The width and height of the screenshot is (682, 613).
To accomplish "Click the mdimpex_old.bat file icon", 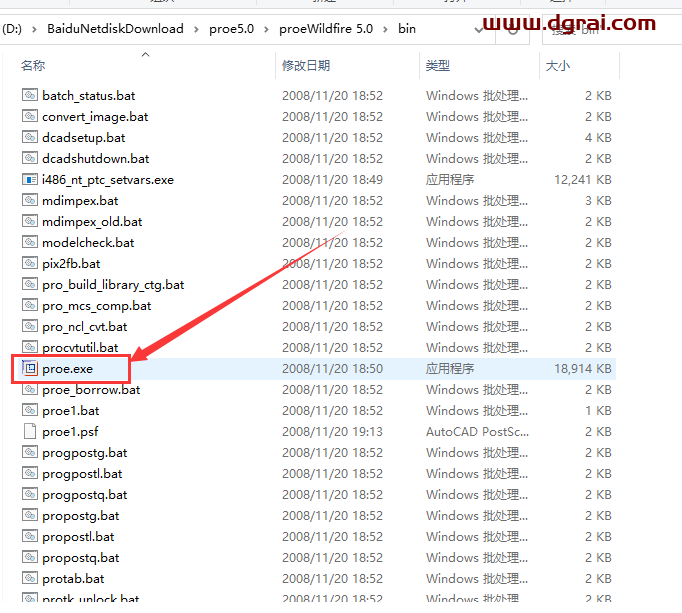I will click(30, 221).
